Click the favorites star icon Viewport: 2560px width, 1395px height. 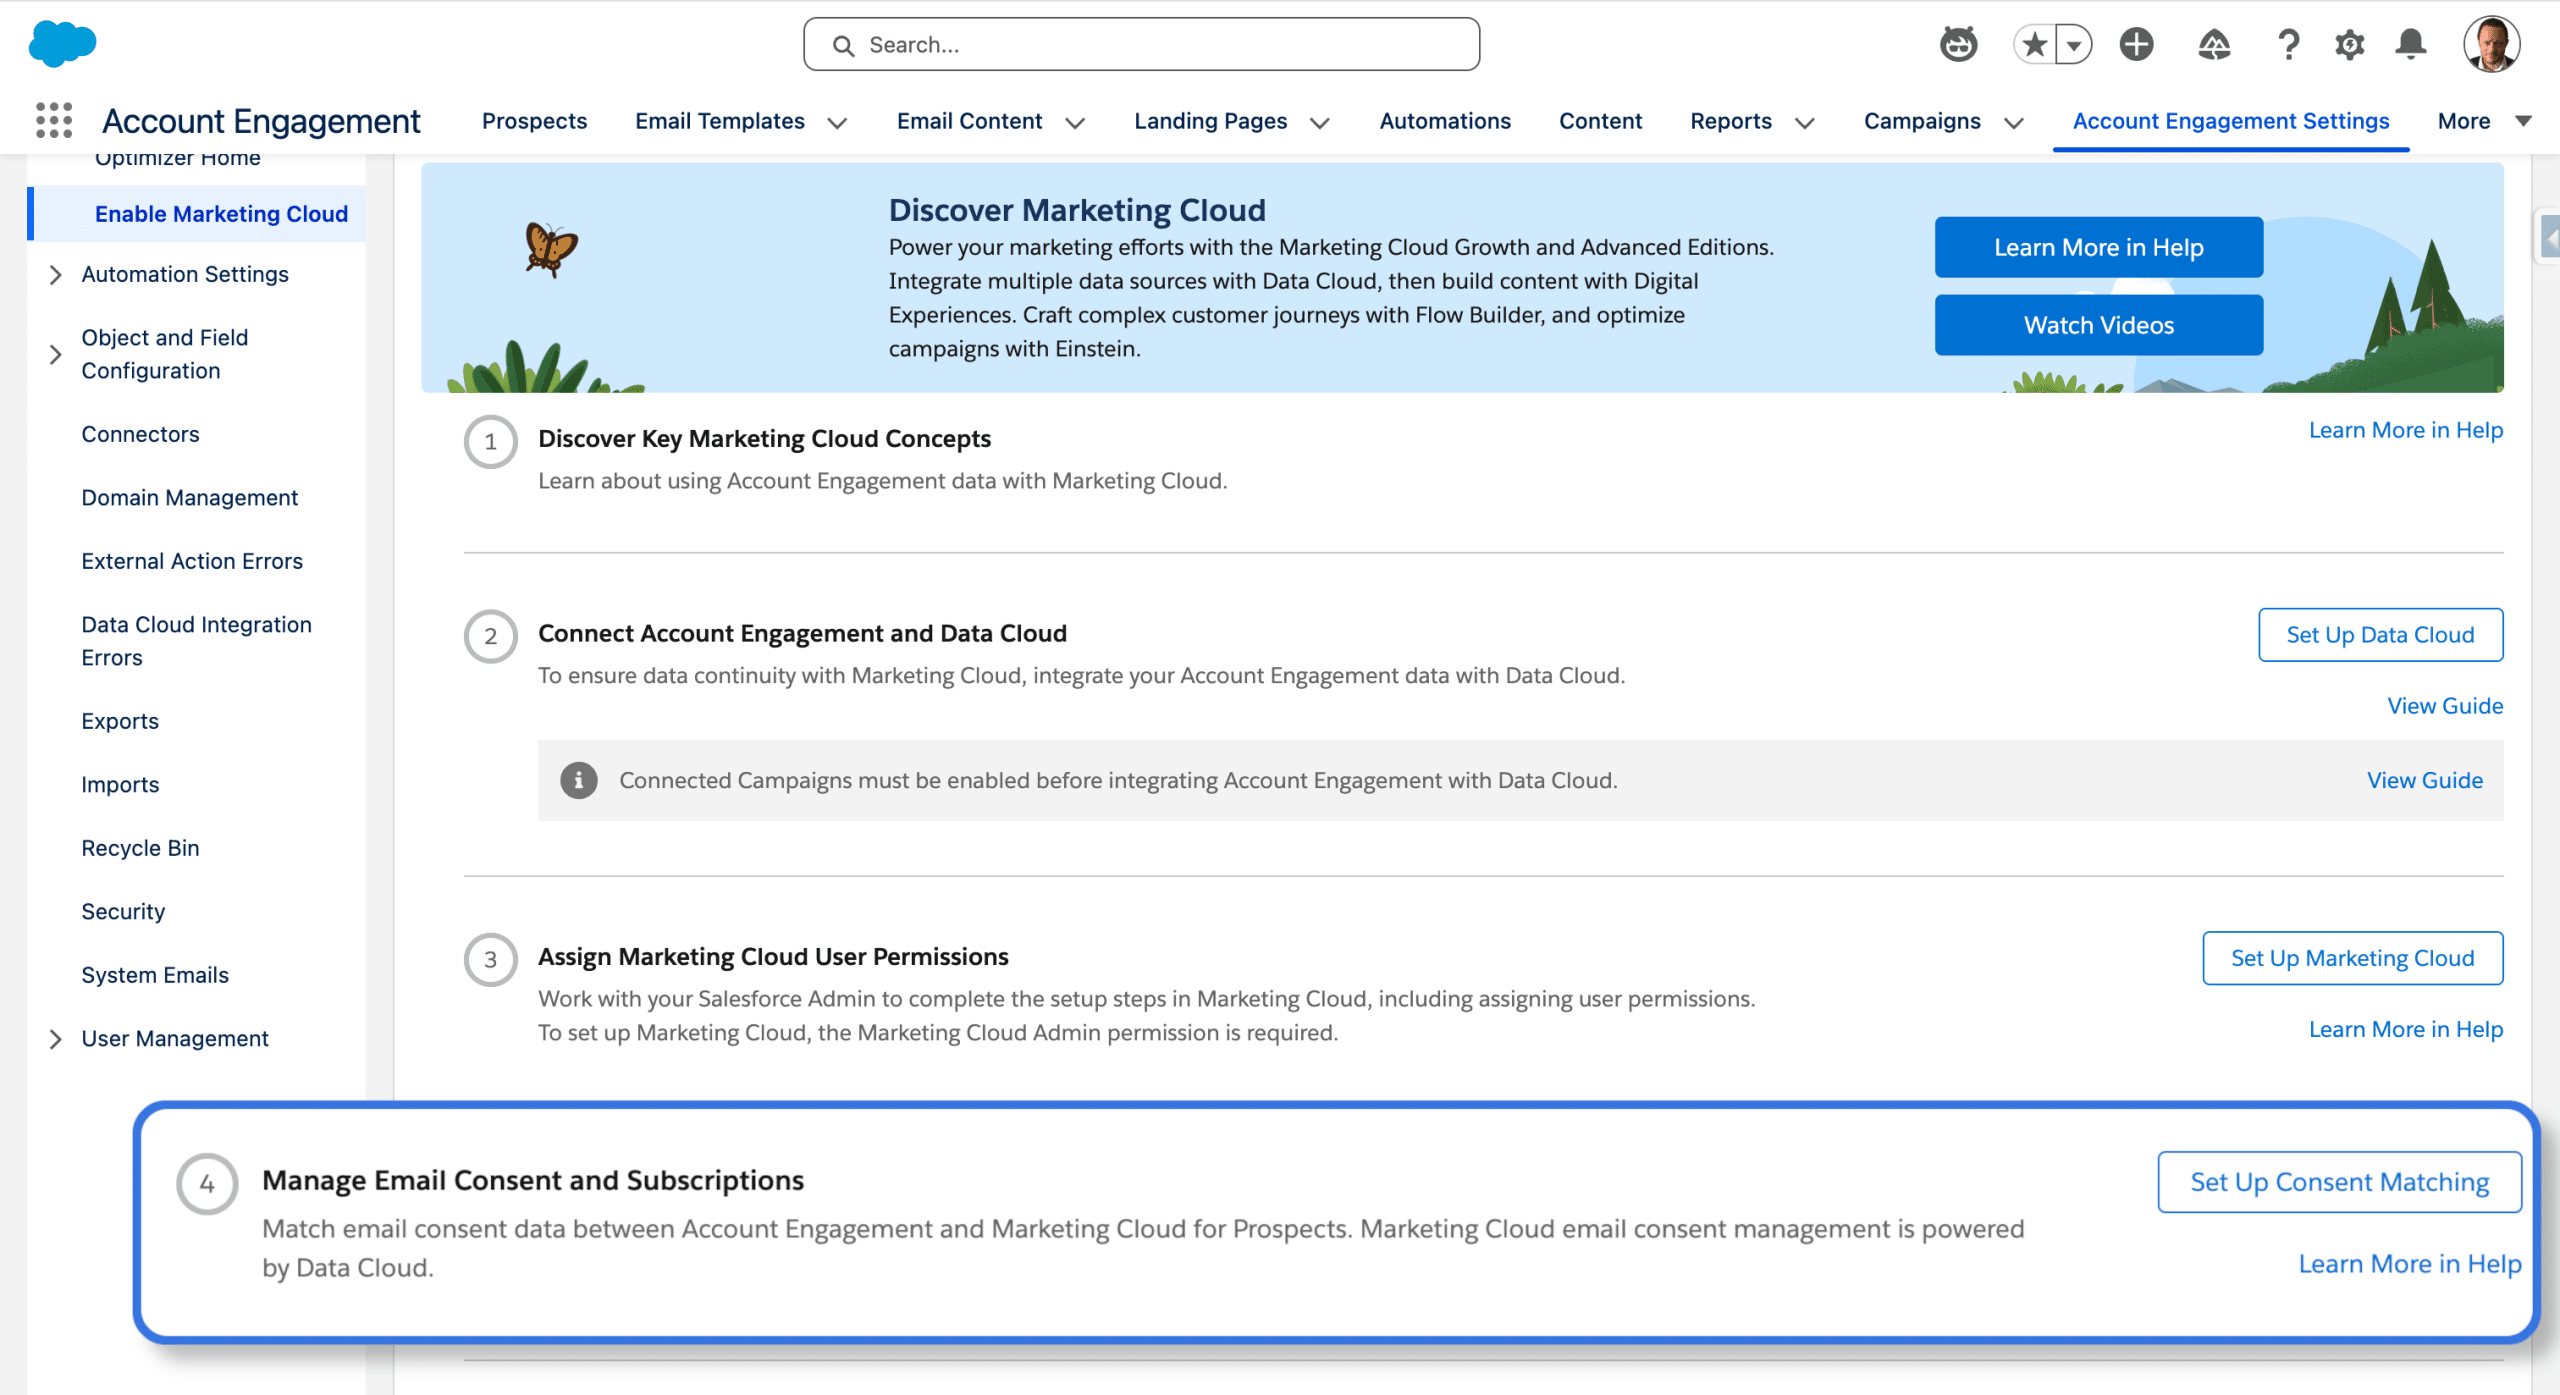[x=2034, y=44]
